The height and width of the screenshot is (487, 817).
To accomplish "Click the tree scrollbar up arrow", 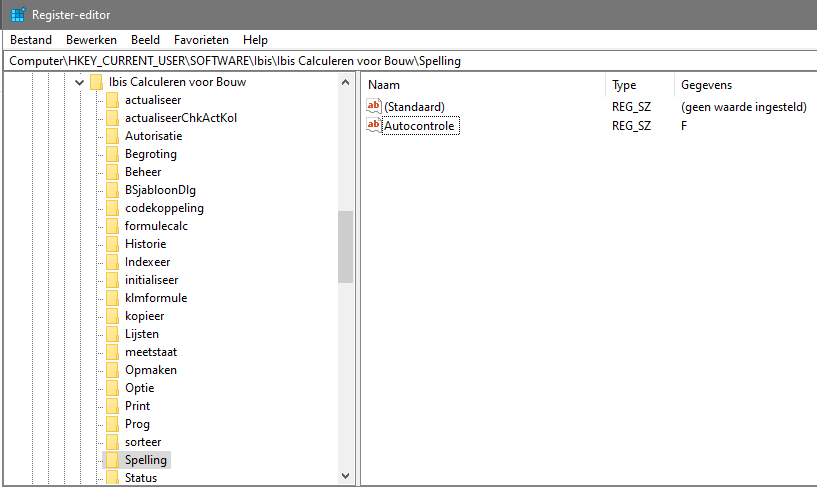I will [345, 82].
